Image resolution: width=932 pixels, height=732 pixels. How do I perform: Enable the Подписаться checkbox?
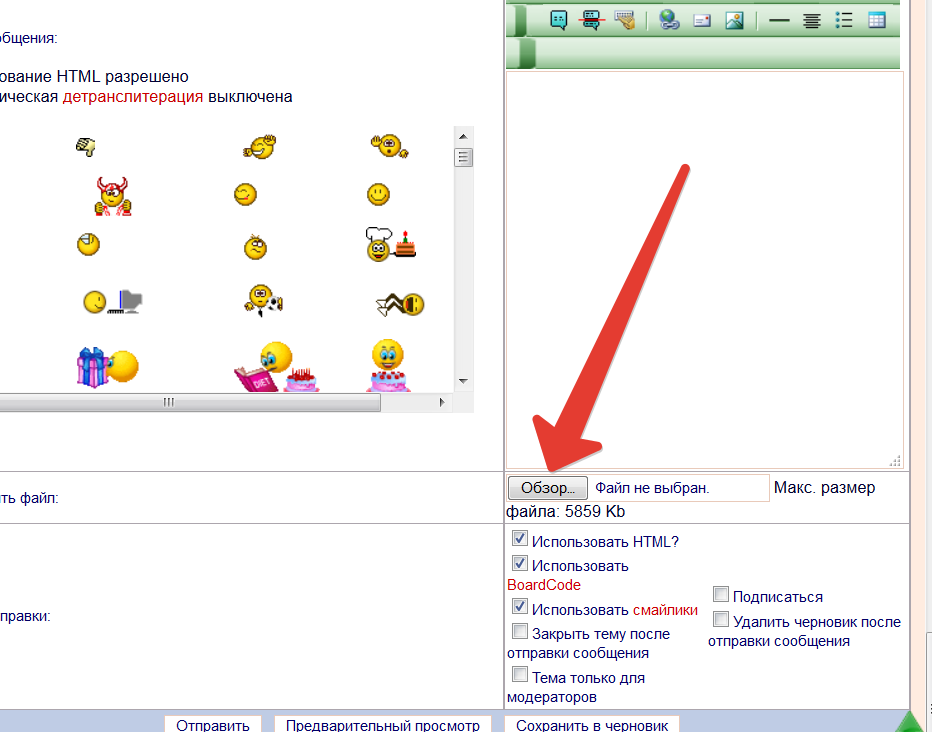721,595
